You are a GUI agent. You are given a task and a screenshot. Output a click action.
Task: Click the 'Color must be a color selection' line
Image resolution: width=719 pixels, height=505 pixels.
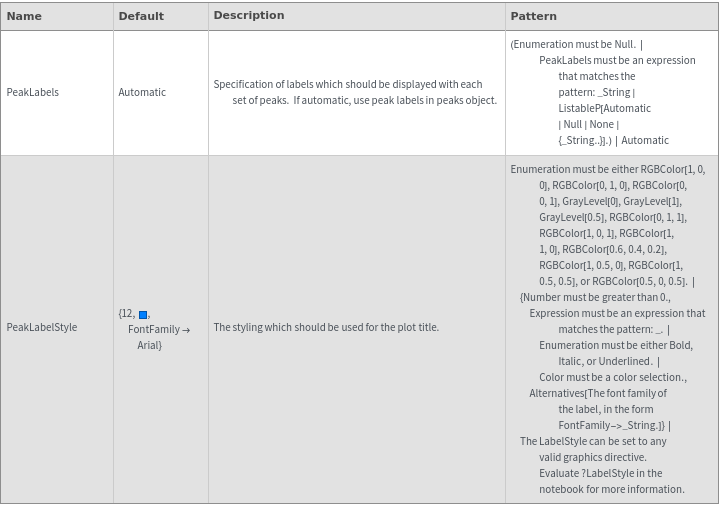click(x=612, y=377)
